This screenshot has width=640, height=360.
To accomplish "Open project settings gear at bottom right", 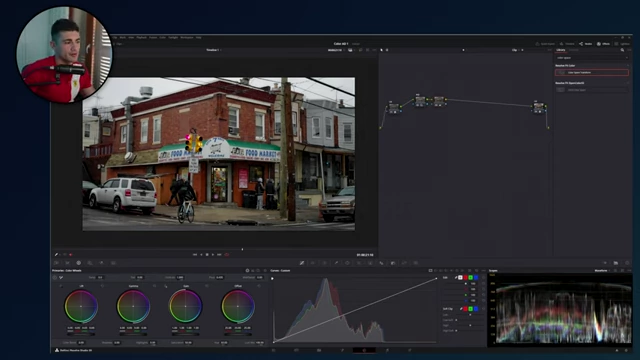I will [627, 350].
